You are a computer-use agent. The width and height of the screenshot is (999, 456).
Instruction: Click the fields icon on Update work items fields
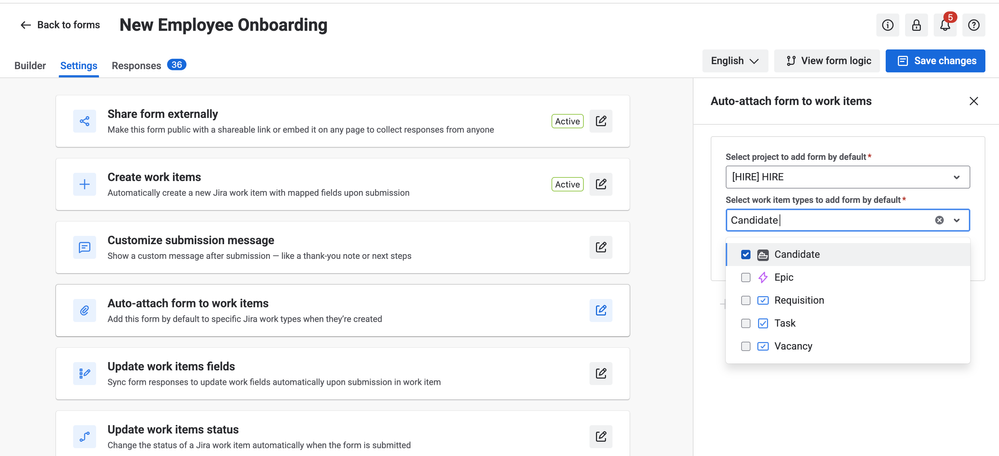pyautogui.click(x=85, y=373)
